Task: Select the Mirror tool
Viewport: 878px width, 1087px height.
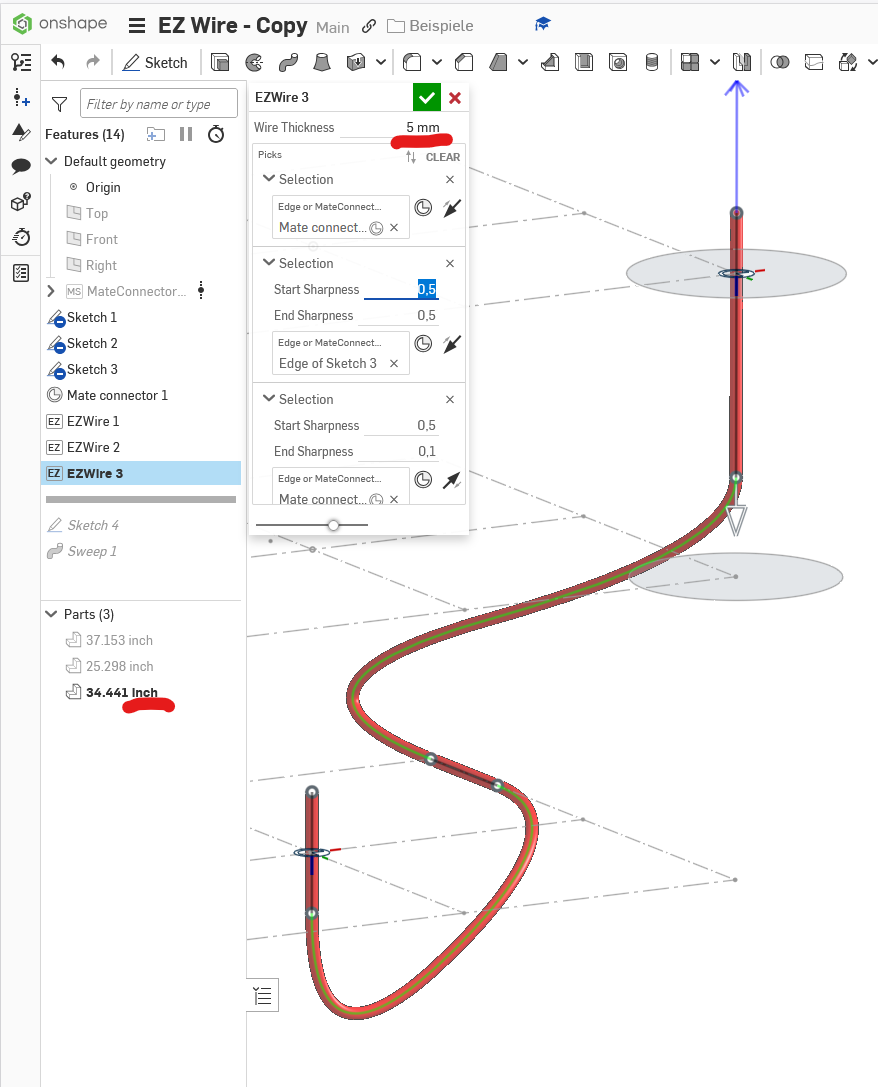Action: [x=741, y=62]
